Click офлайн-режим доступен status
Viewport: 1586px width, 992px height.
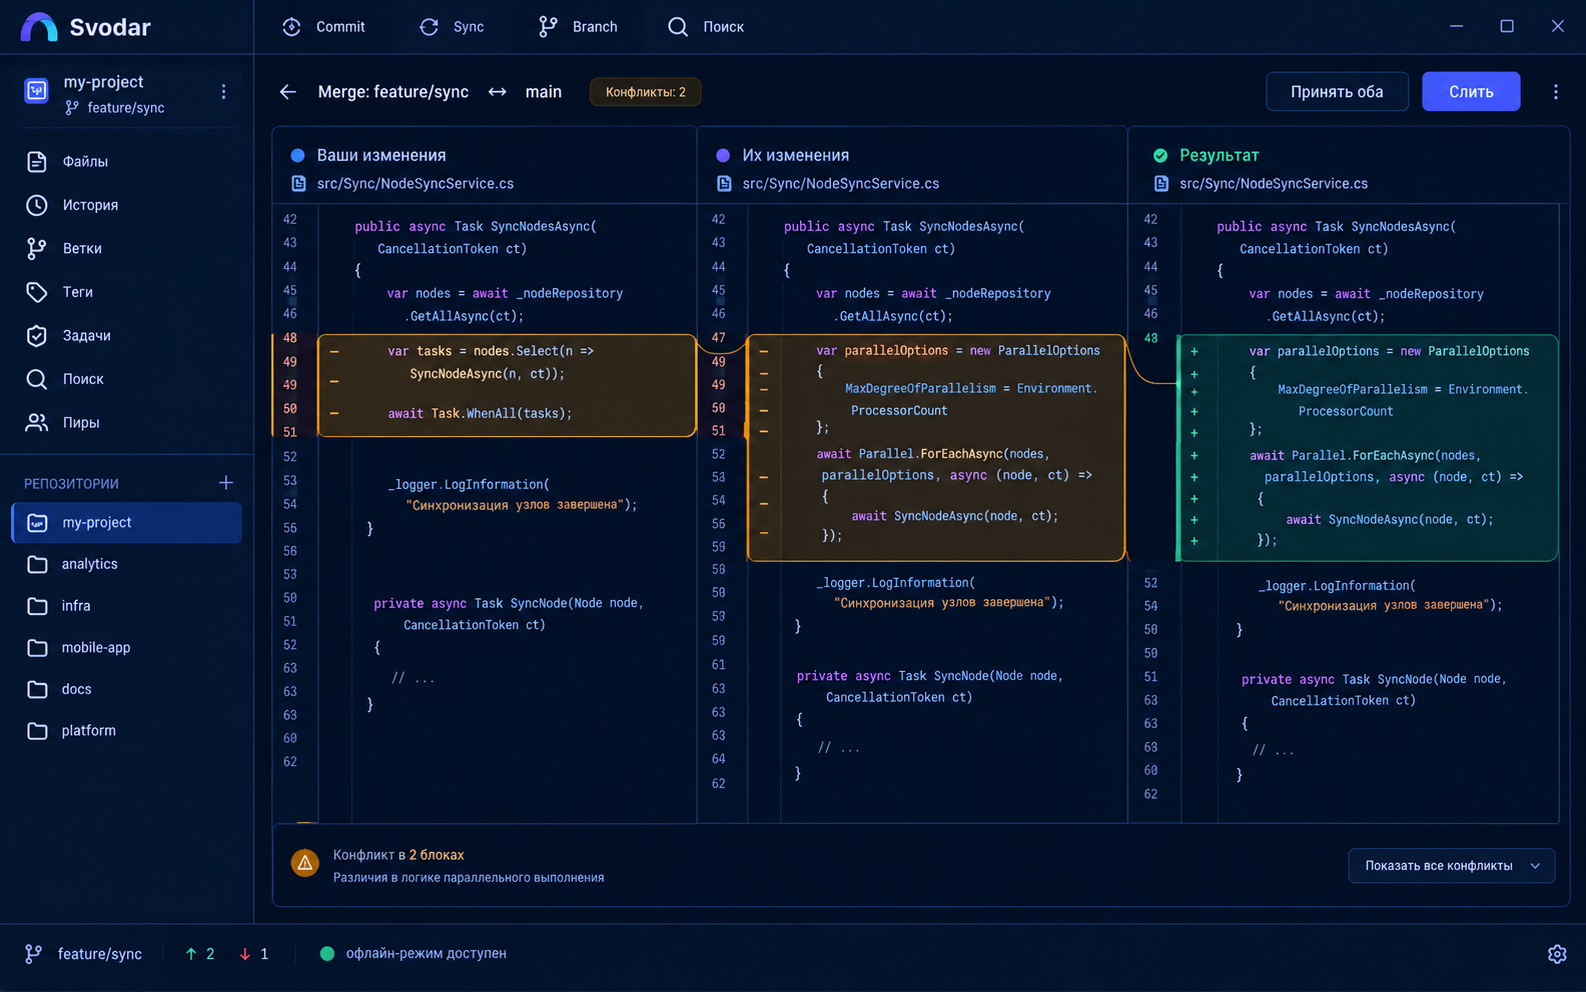(x=413, y=954)
